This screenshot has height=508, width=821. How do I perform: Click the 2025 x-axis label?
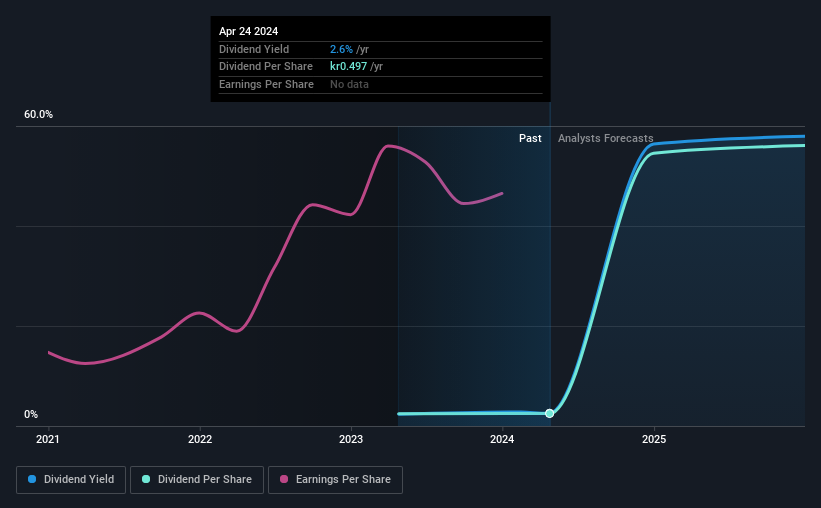click(654, 439)
